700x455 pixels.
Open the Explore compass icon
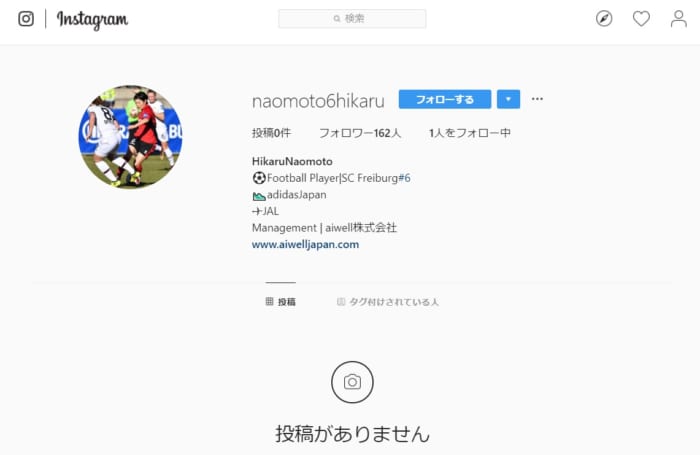pyautogui.click(x=604, y=19)
